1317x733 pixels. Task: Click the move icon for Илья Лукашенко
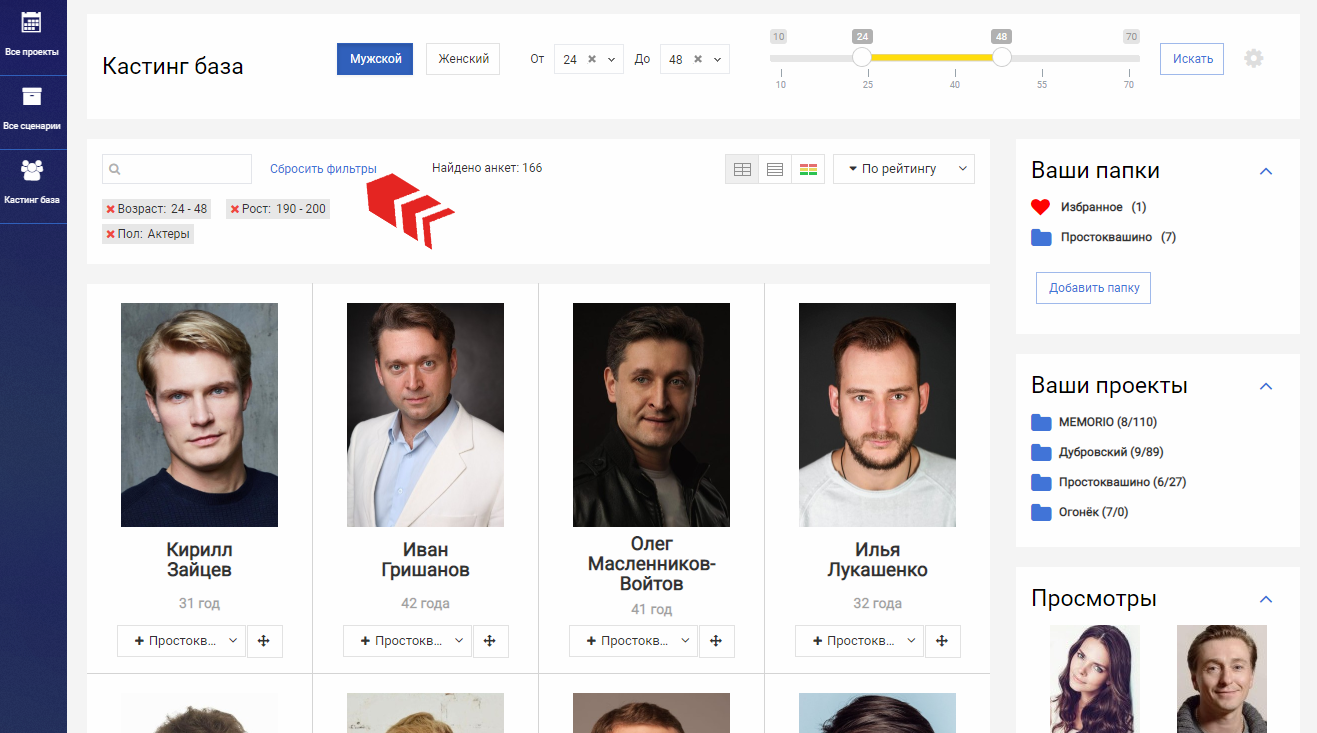(x=942, y=641)
